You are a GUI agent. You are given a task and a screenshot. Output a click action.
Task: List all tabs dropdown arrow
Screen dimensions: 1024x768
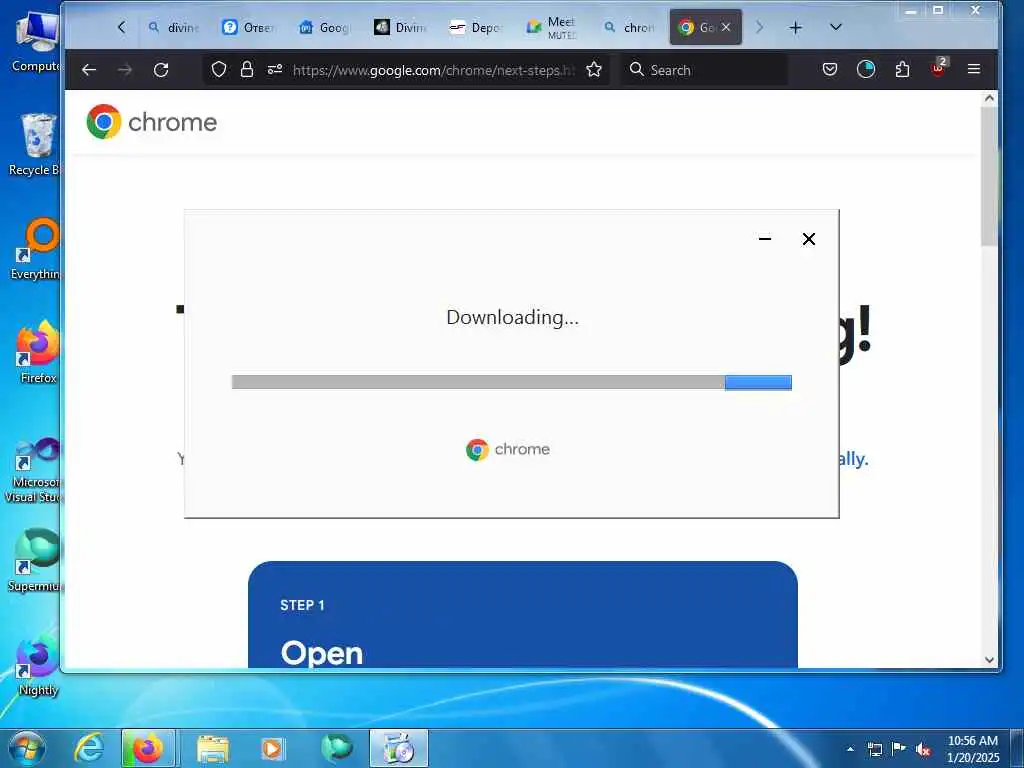tap(835, 27)
